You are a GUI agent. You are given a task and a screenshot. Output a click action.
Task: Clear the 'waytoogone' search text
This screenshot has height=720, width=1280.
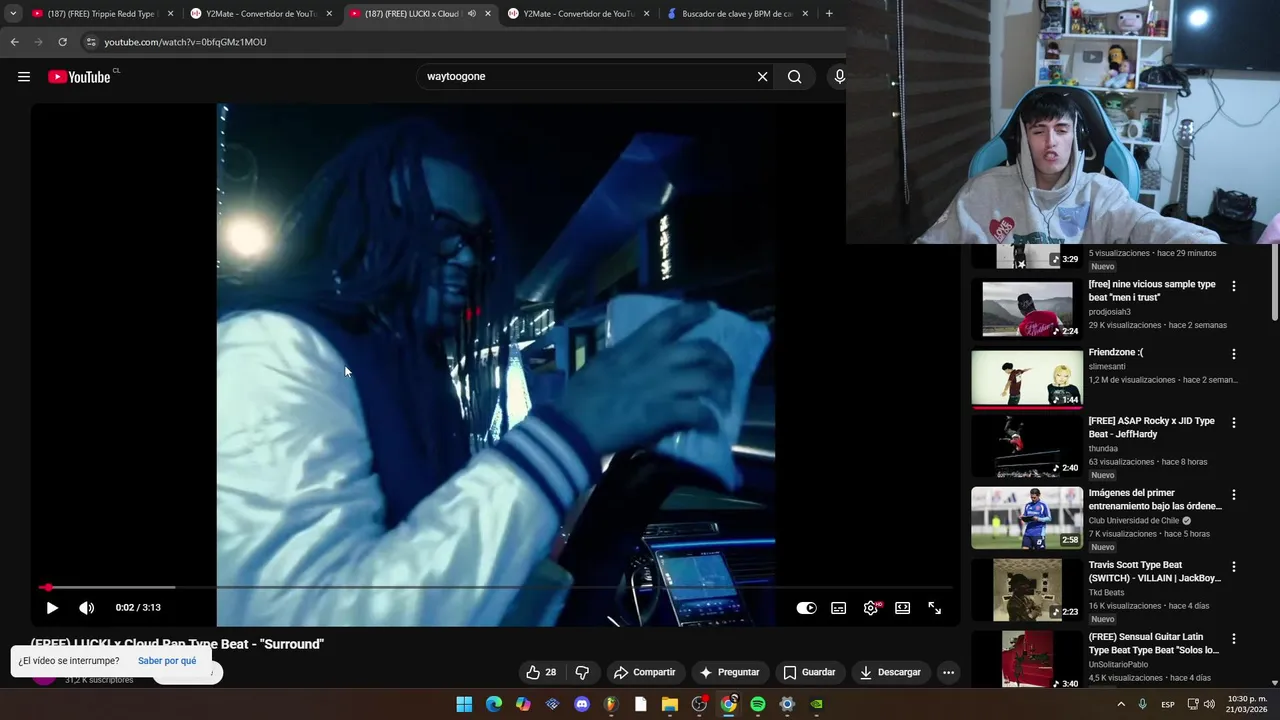[762, 77]
